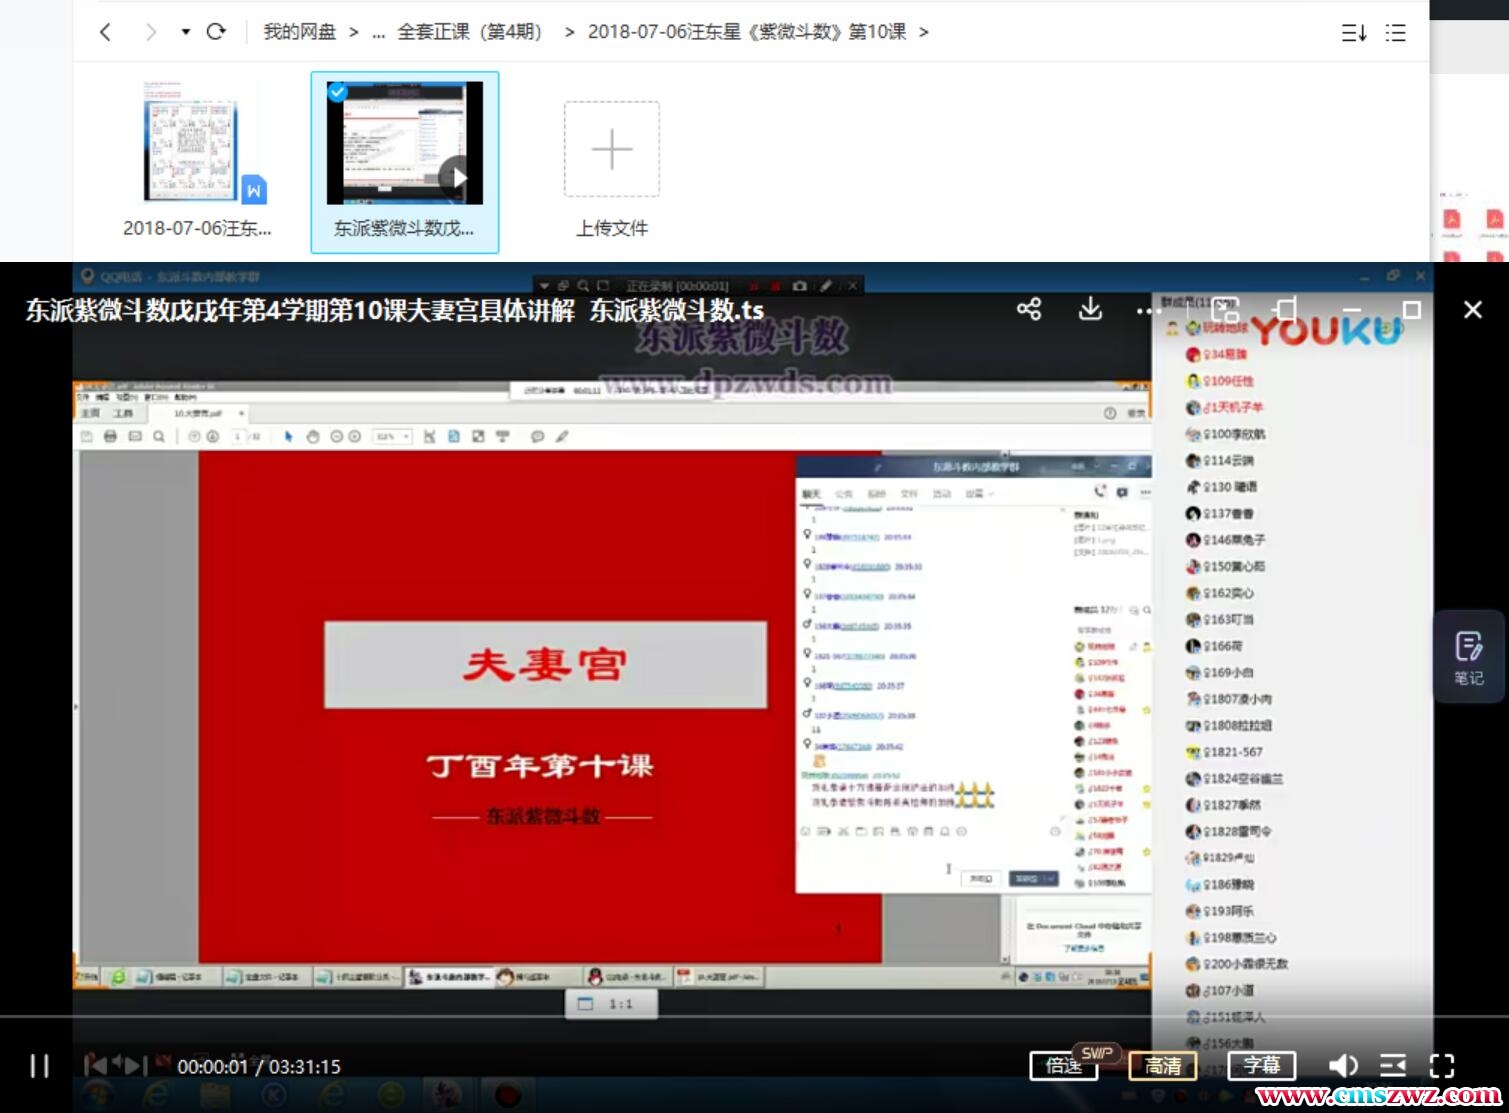Open the 倍速 playback speed menu
The height and width of the screenshot is (1113, 1509).
(x=1063, y=1066)
